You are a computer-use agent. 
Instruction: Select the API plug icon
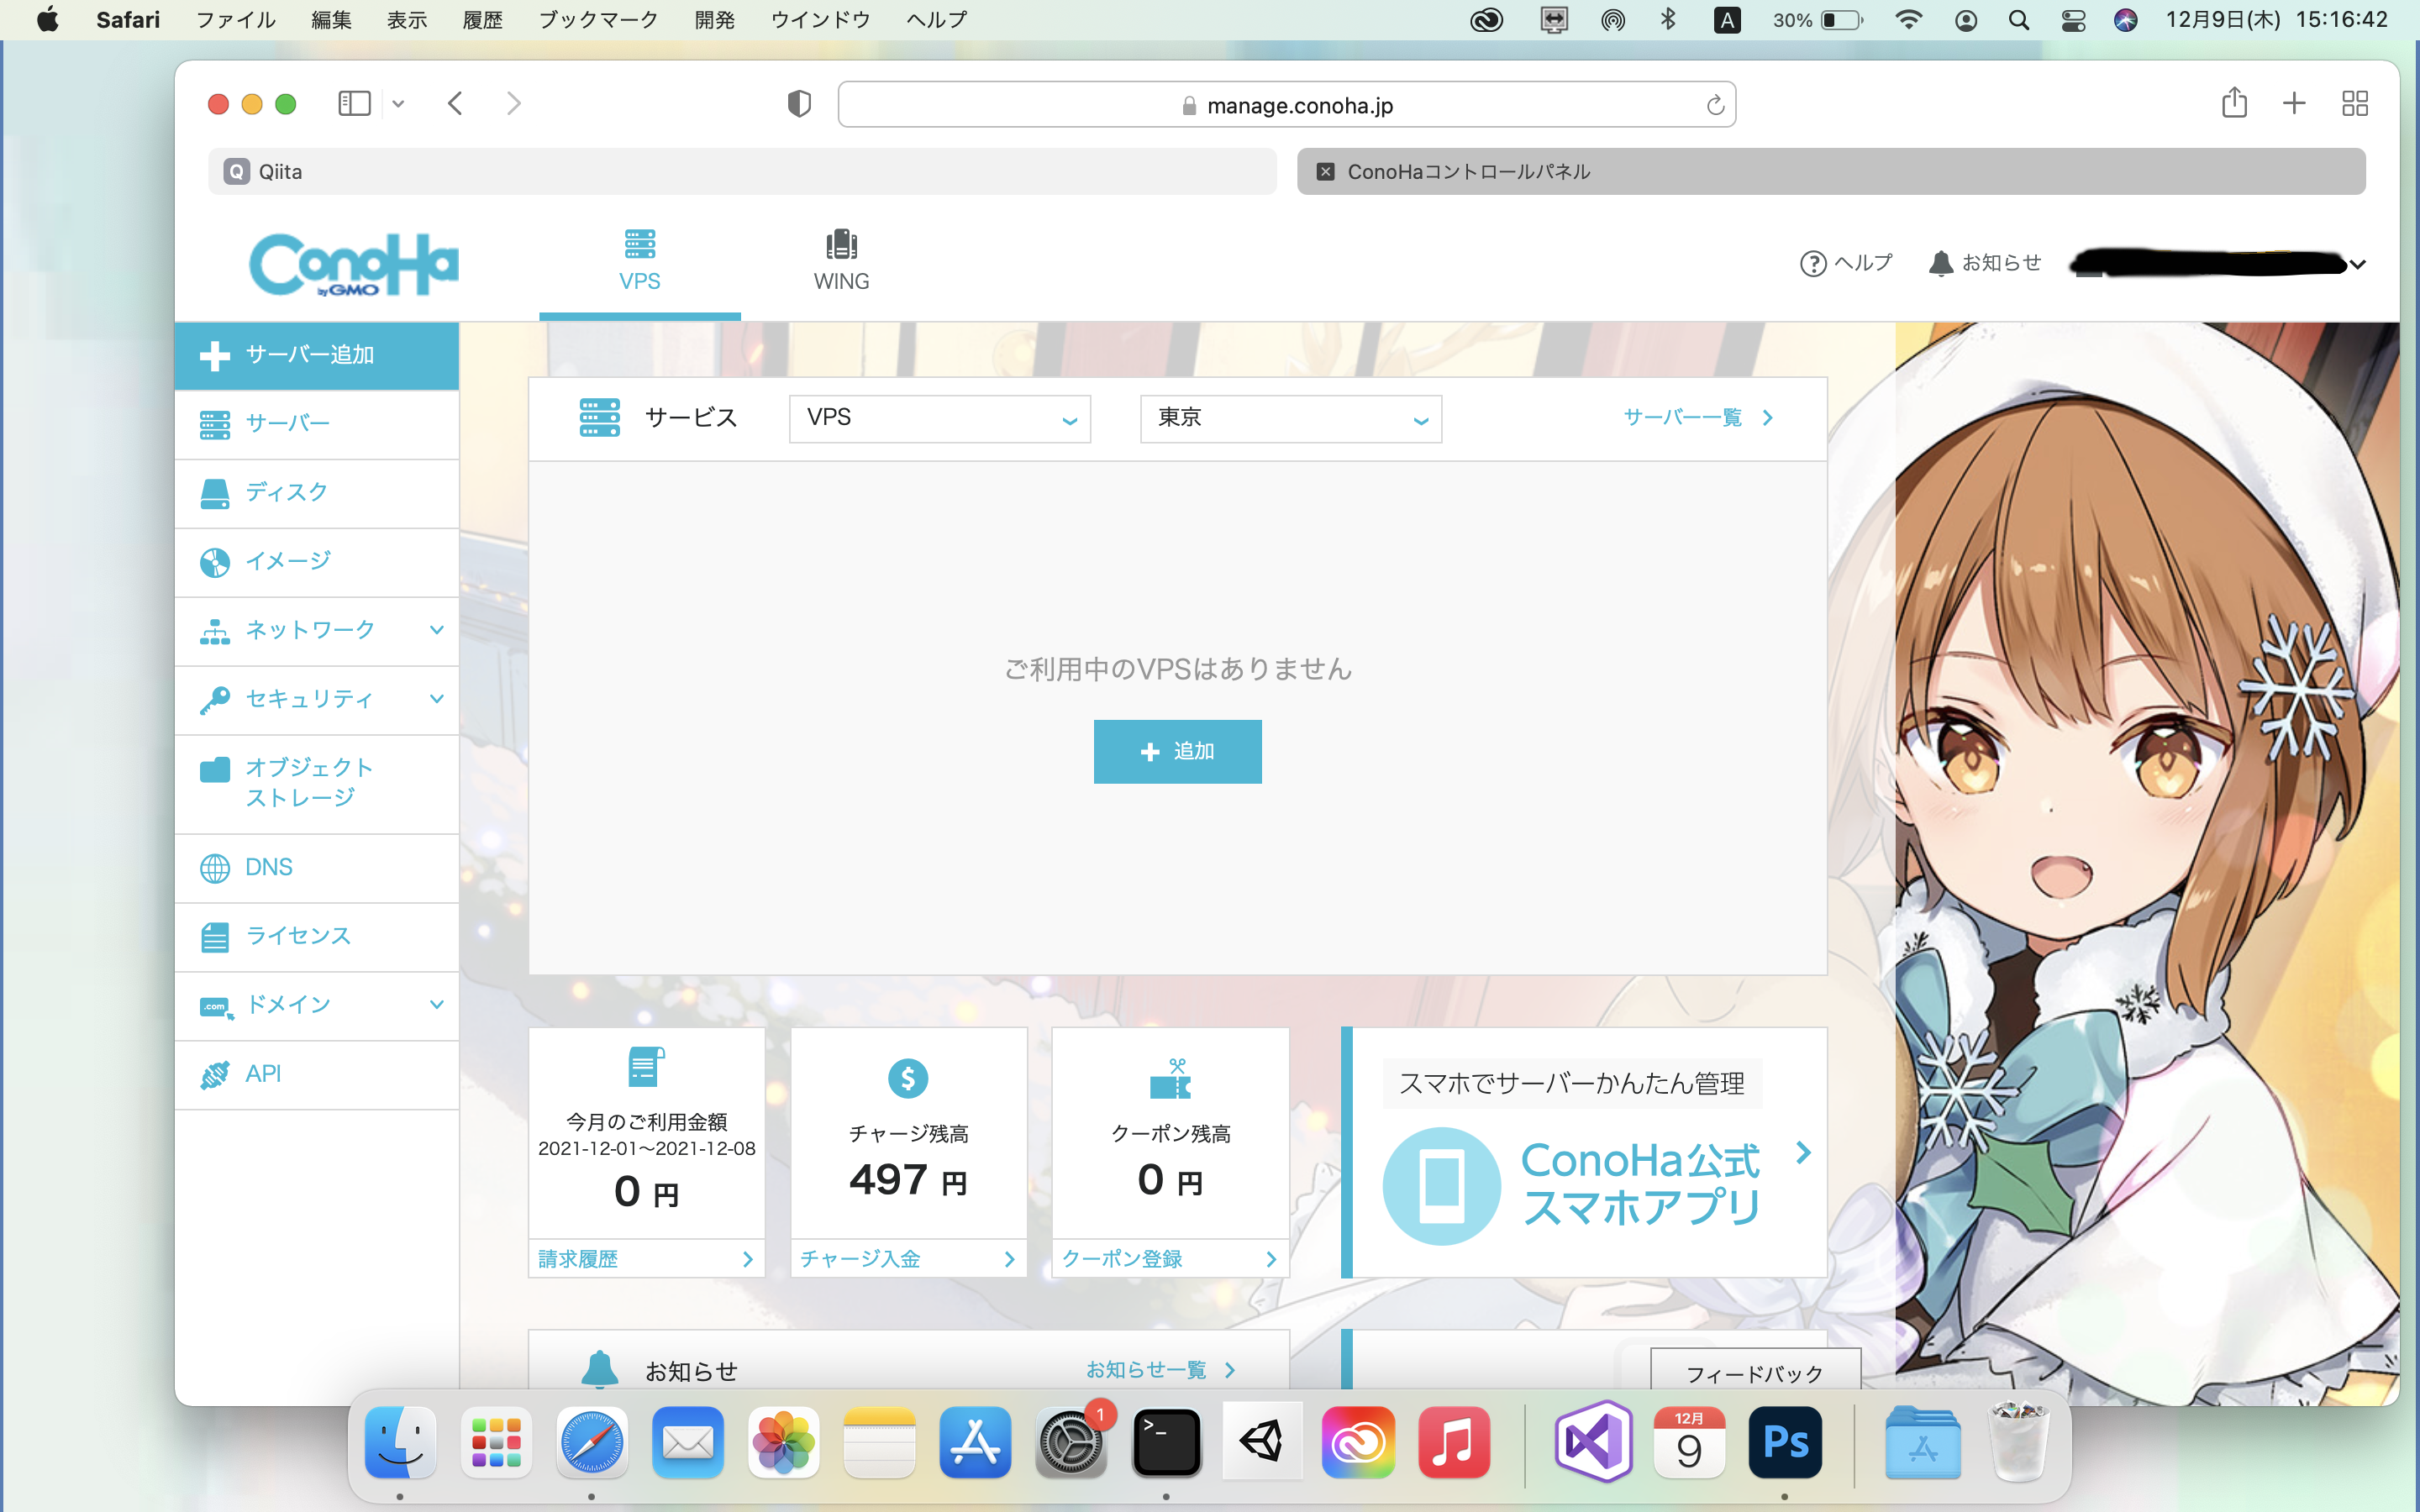[214, 1072]
